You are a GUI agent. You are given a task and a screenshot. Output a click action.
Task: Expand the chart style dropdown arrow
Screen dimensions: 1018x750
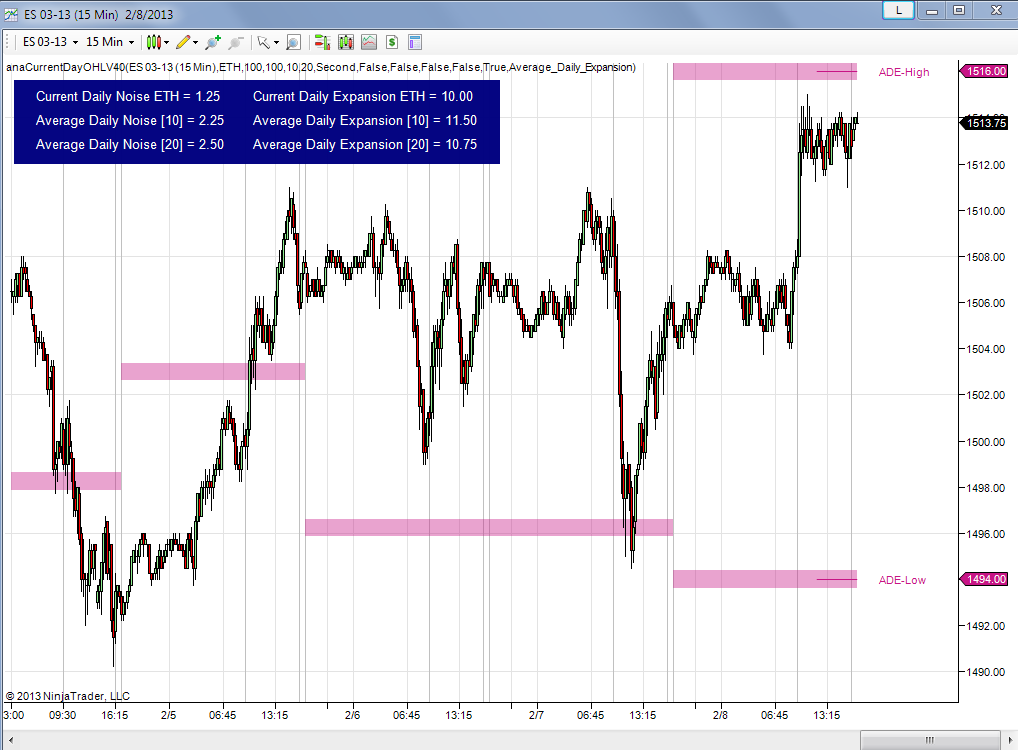(x=167, y=43)
